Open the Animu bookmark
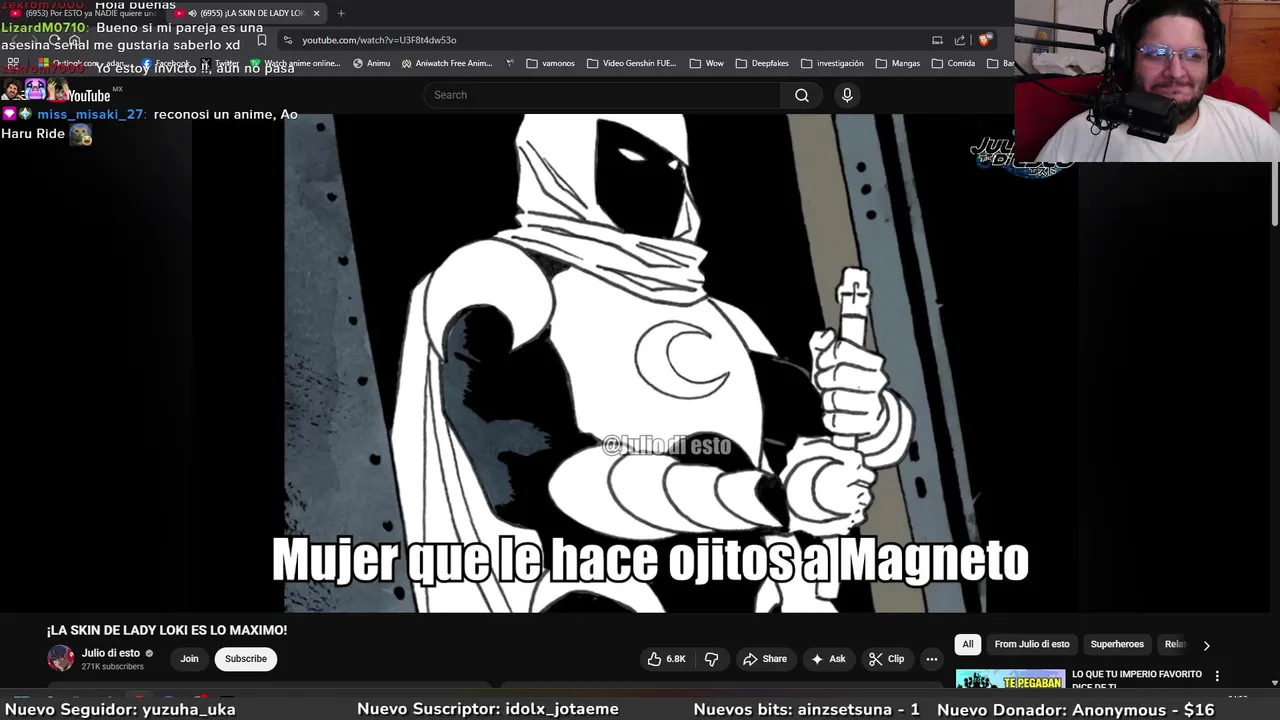This screenshot has width=1280, height=720. point(371,63)
